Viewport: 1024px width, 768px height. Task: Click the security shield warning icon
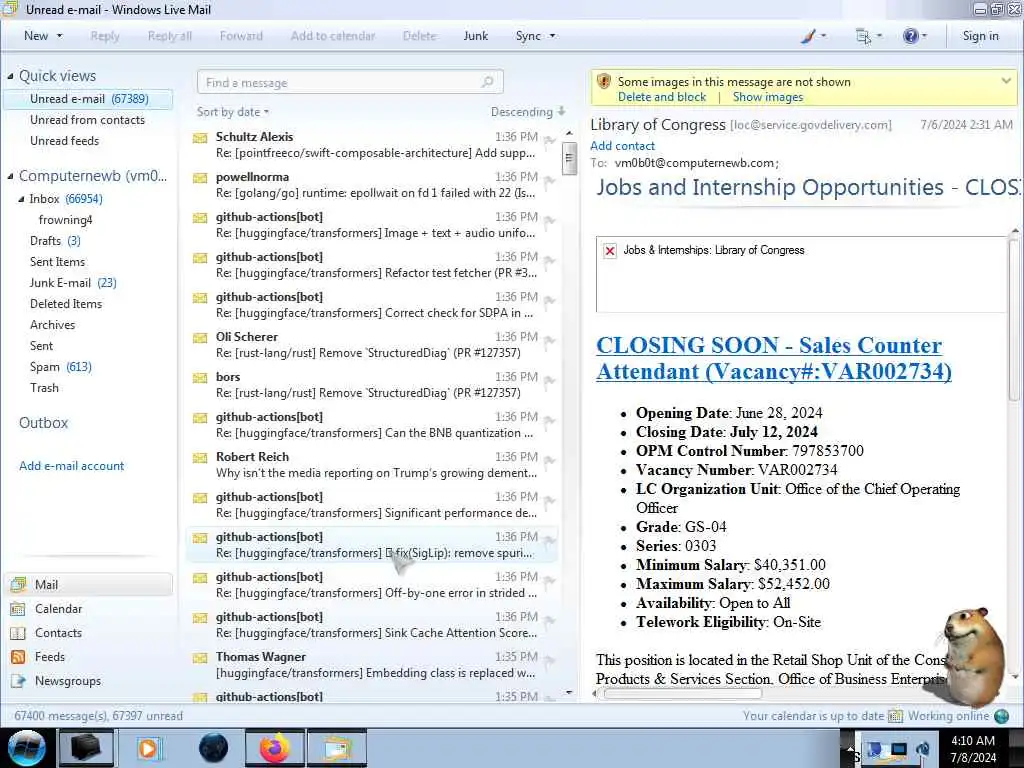point(603,82)
